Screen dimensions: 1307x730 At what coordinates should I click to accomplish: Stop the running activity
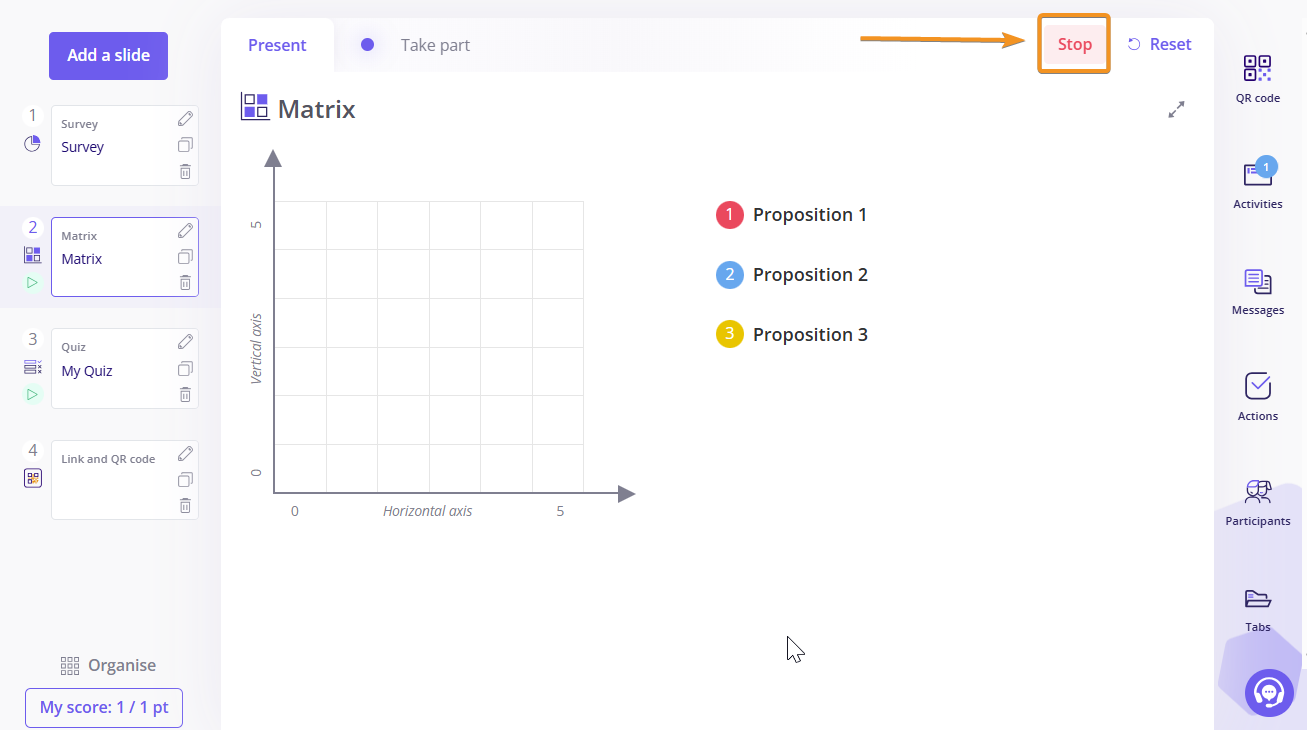1075,44
